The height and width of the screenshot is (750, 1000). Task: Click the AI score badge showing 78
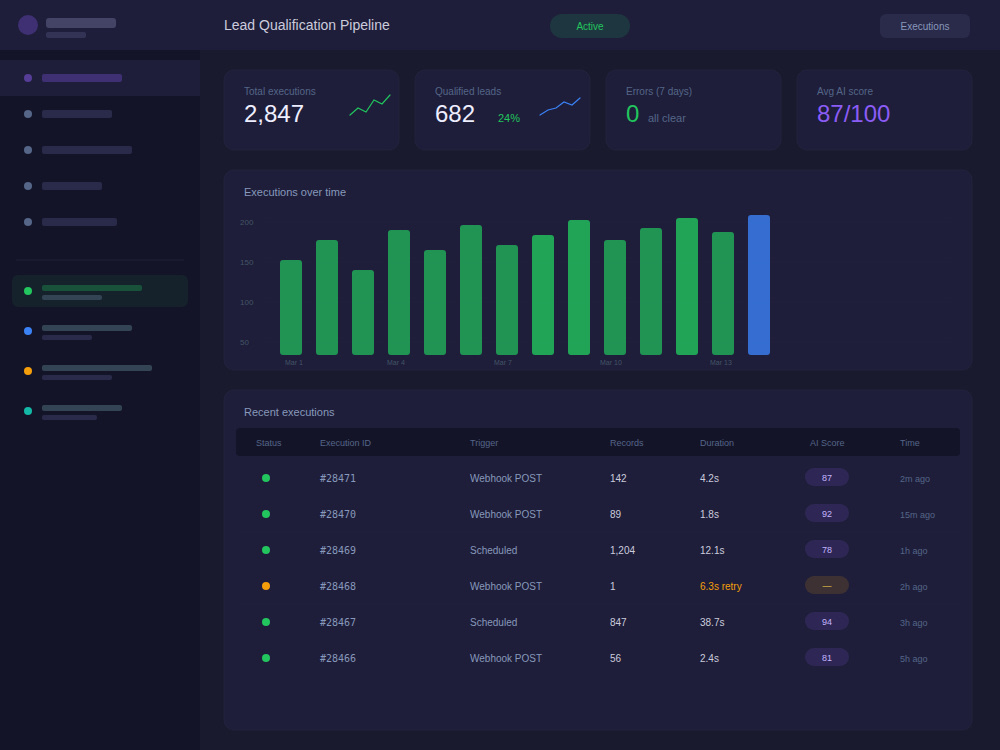[827, 550]
